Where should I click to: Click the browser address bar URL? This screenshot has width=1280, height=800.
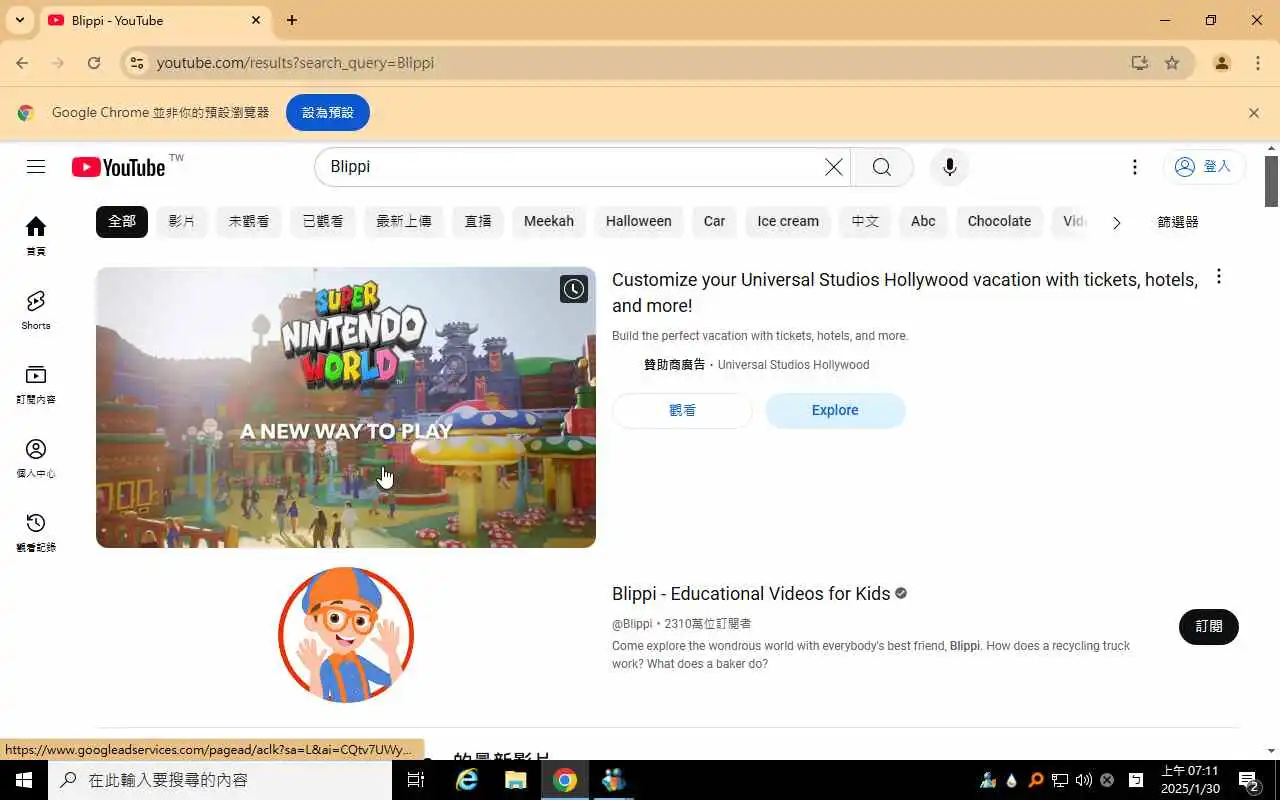[x=295, y=63]
